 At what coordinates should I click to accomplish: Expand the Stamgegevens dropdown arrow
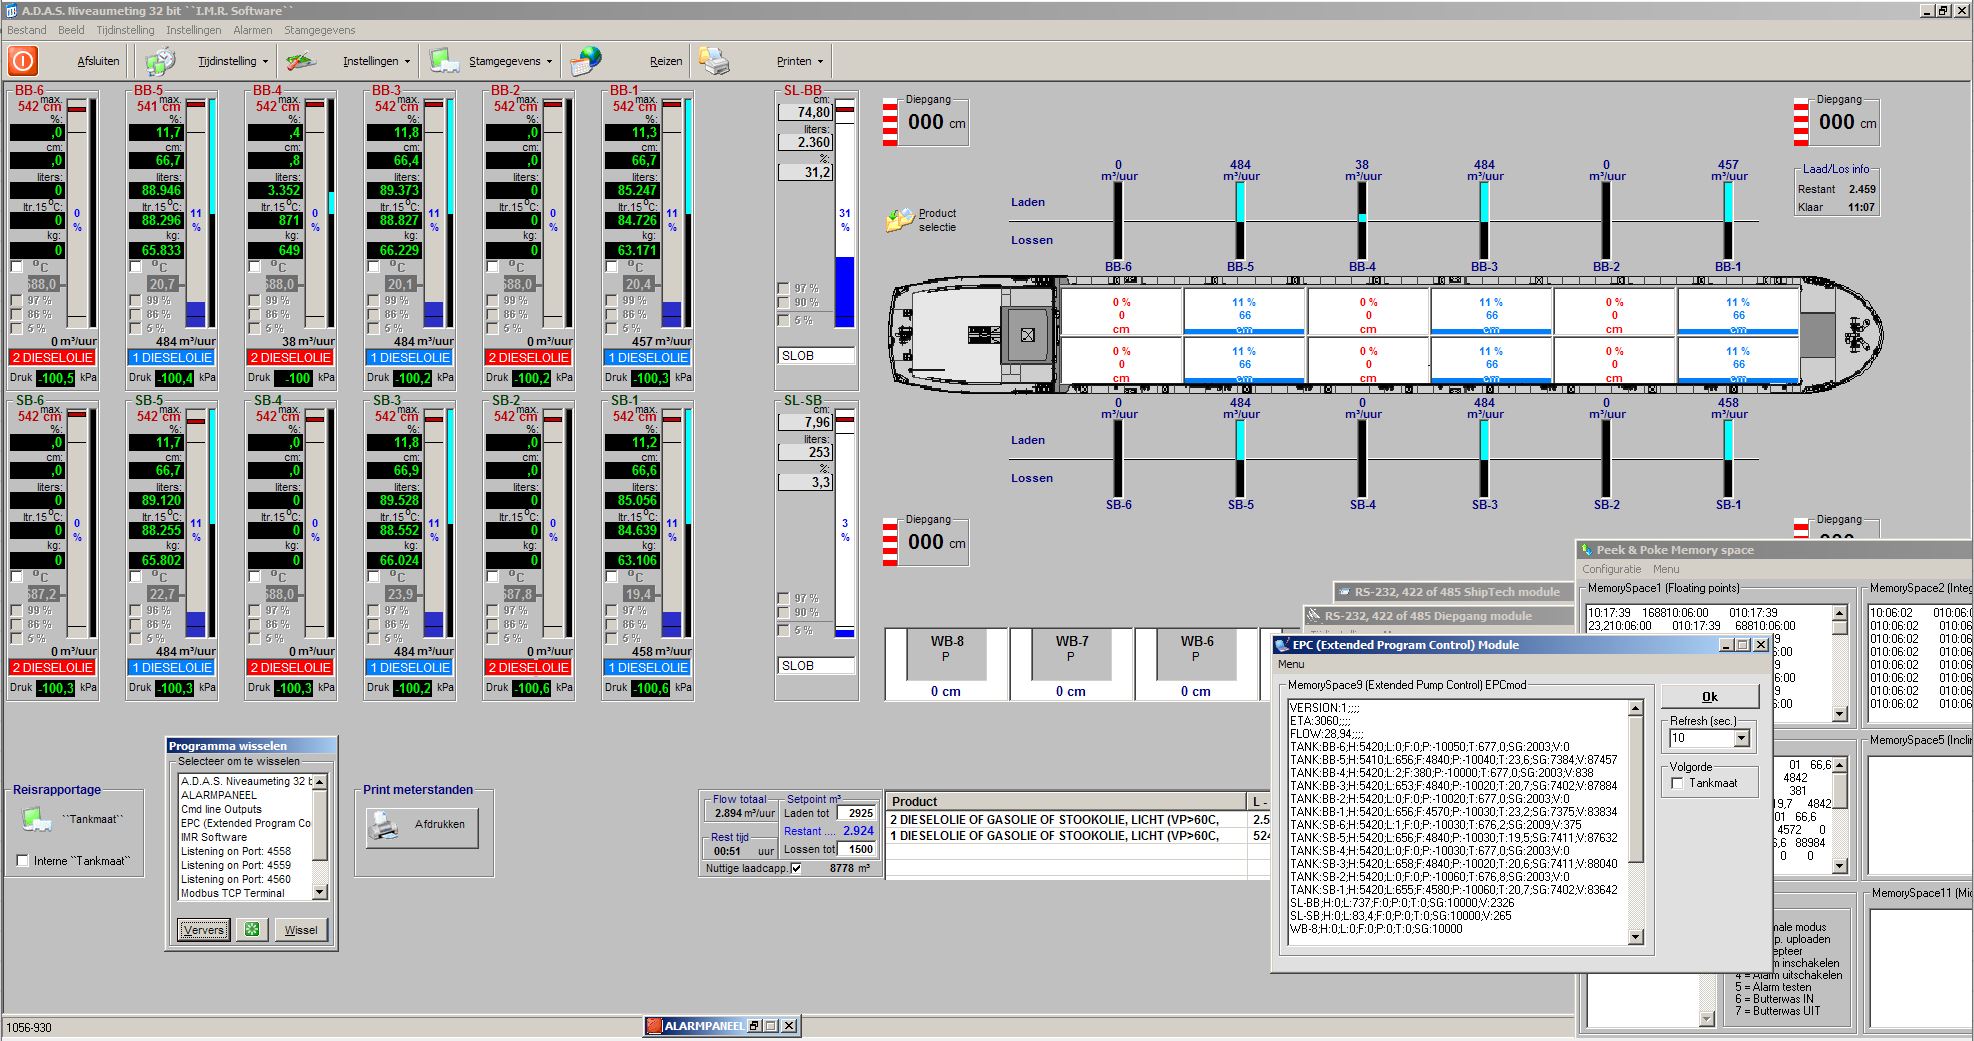point(549,62)
